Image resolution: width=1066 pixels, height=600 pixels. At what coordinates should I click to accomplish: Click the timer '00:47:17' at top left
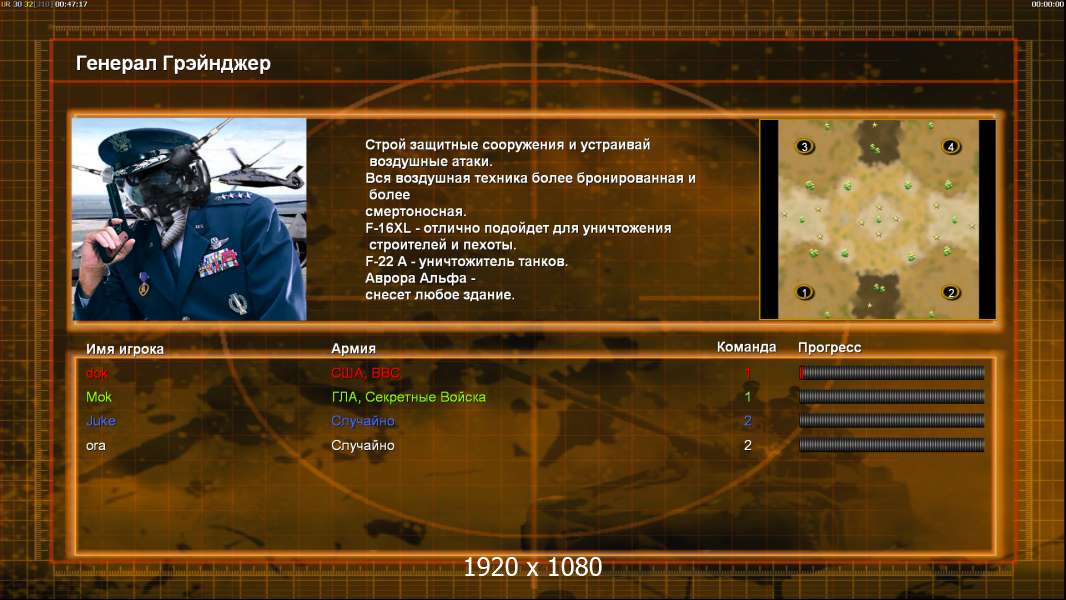tap(71, 4)
